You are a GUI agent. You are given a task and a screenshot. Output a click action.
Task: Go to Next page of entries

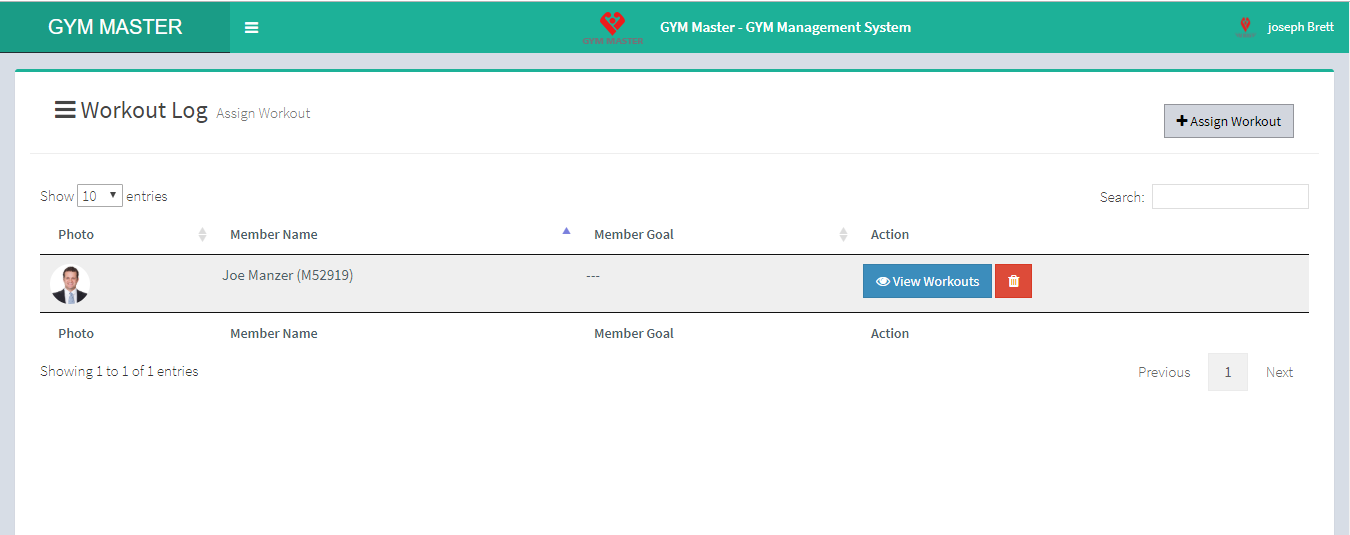click(x=1279, y=372)
